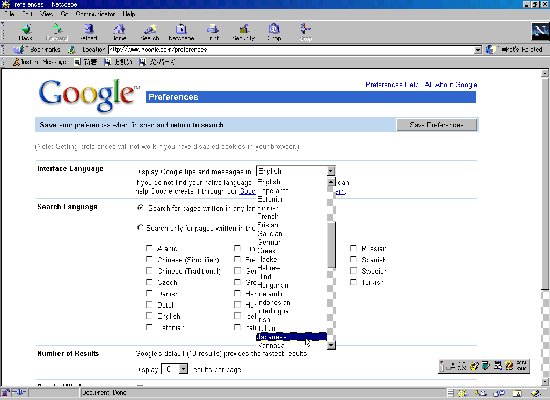Collapse the interface language dropdown arrow
This screenshot has height=400, width=550.
[x=330, y=171]
